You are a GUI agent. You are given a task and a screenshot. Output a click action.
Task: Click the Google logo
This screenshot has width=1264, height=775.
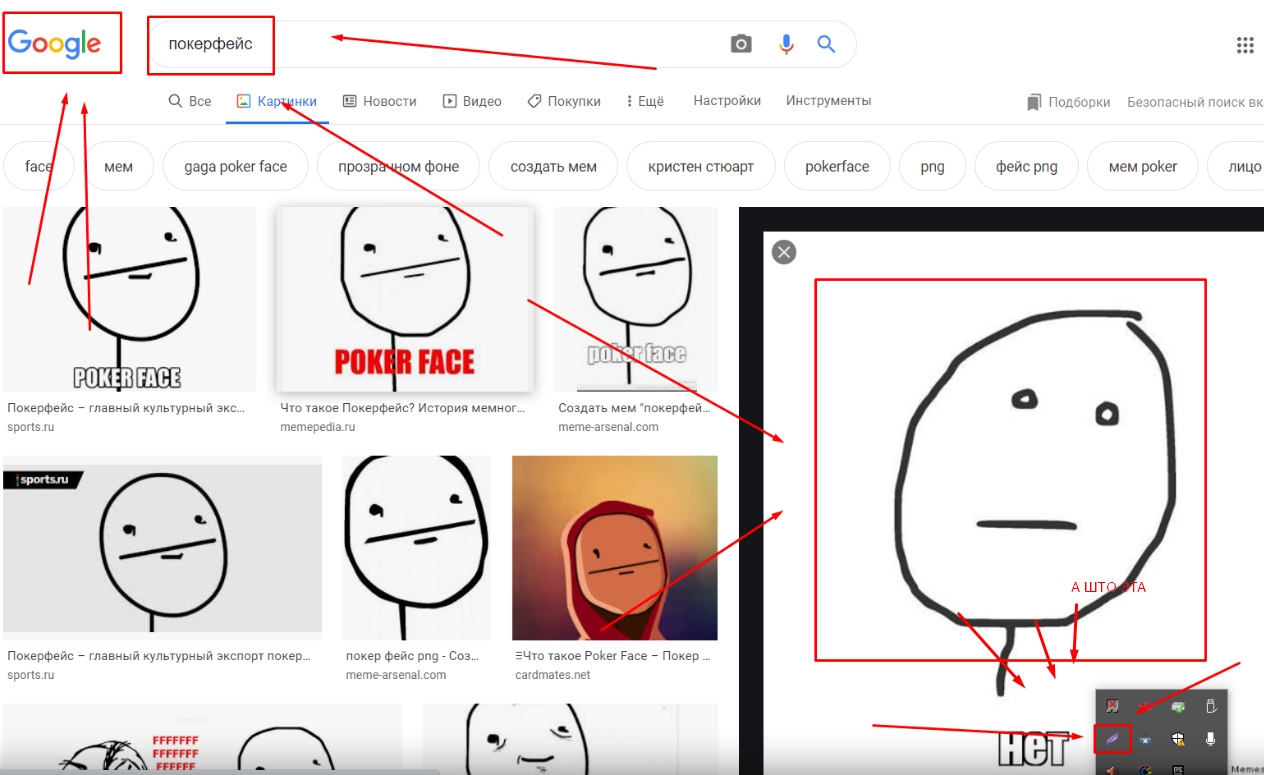pos(55,44)
